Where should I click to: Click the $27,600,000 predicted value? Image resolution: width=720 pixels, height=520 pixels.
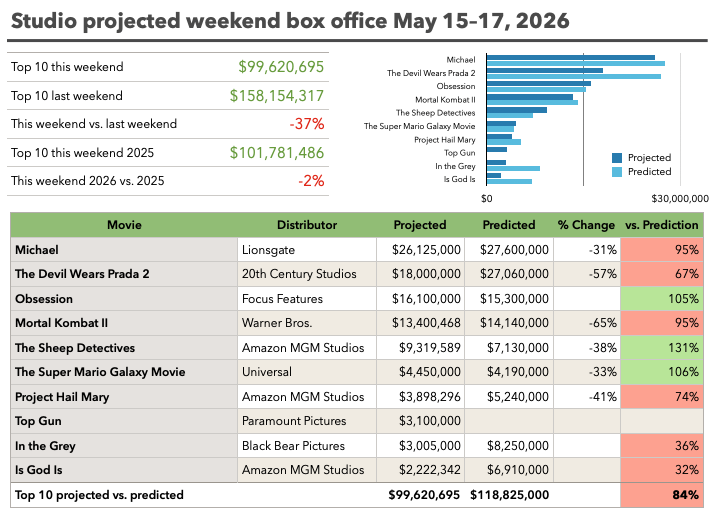coord(514,249)
